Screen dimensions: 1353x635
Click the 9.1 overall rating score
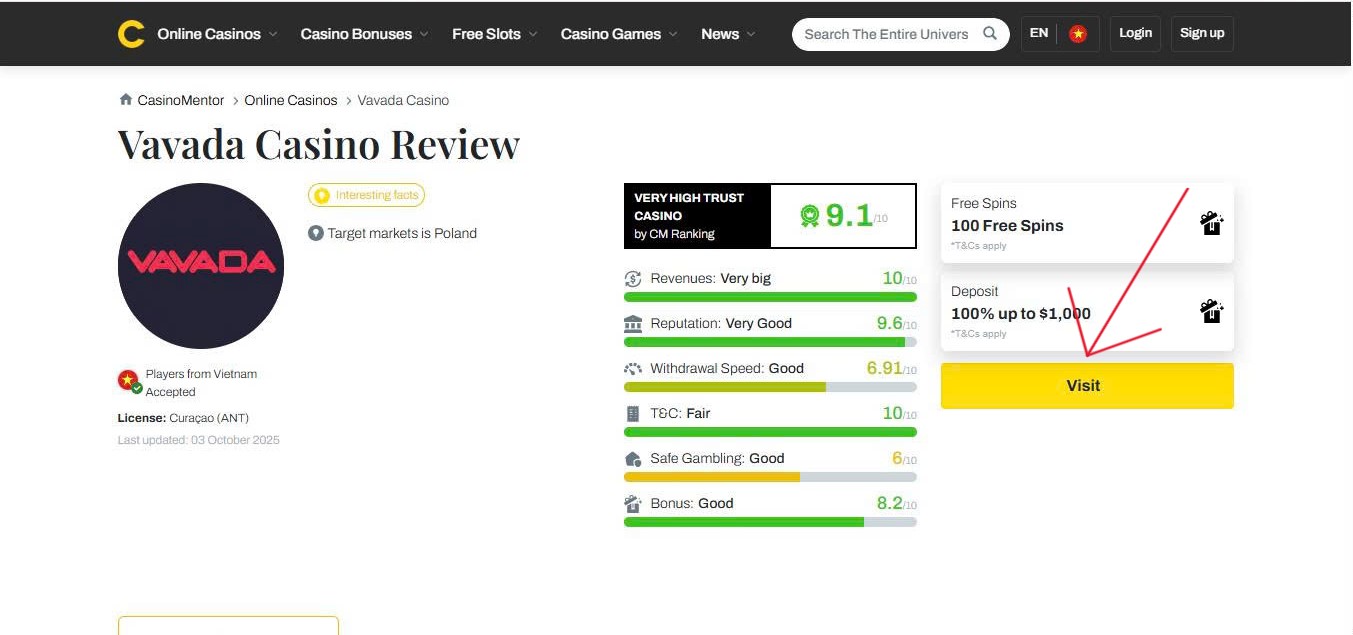click(849, 215)
